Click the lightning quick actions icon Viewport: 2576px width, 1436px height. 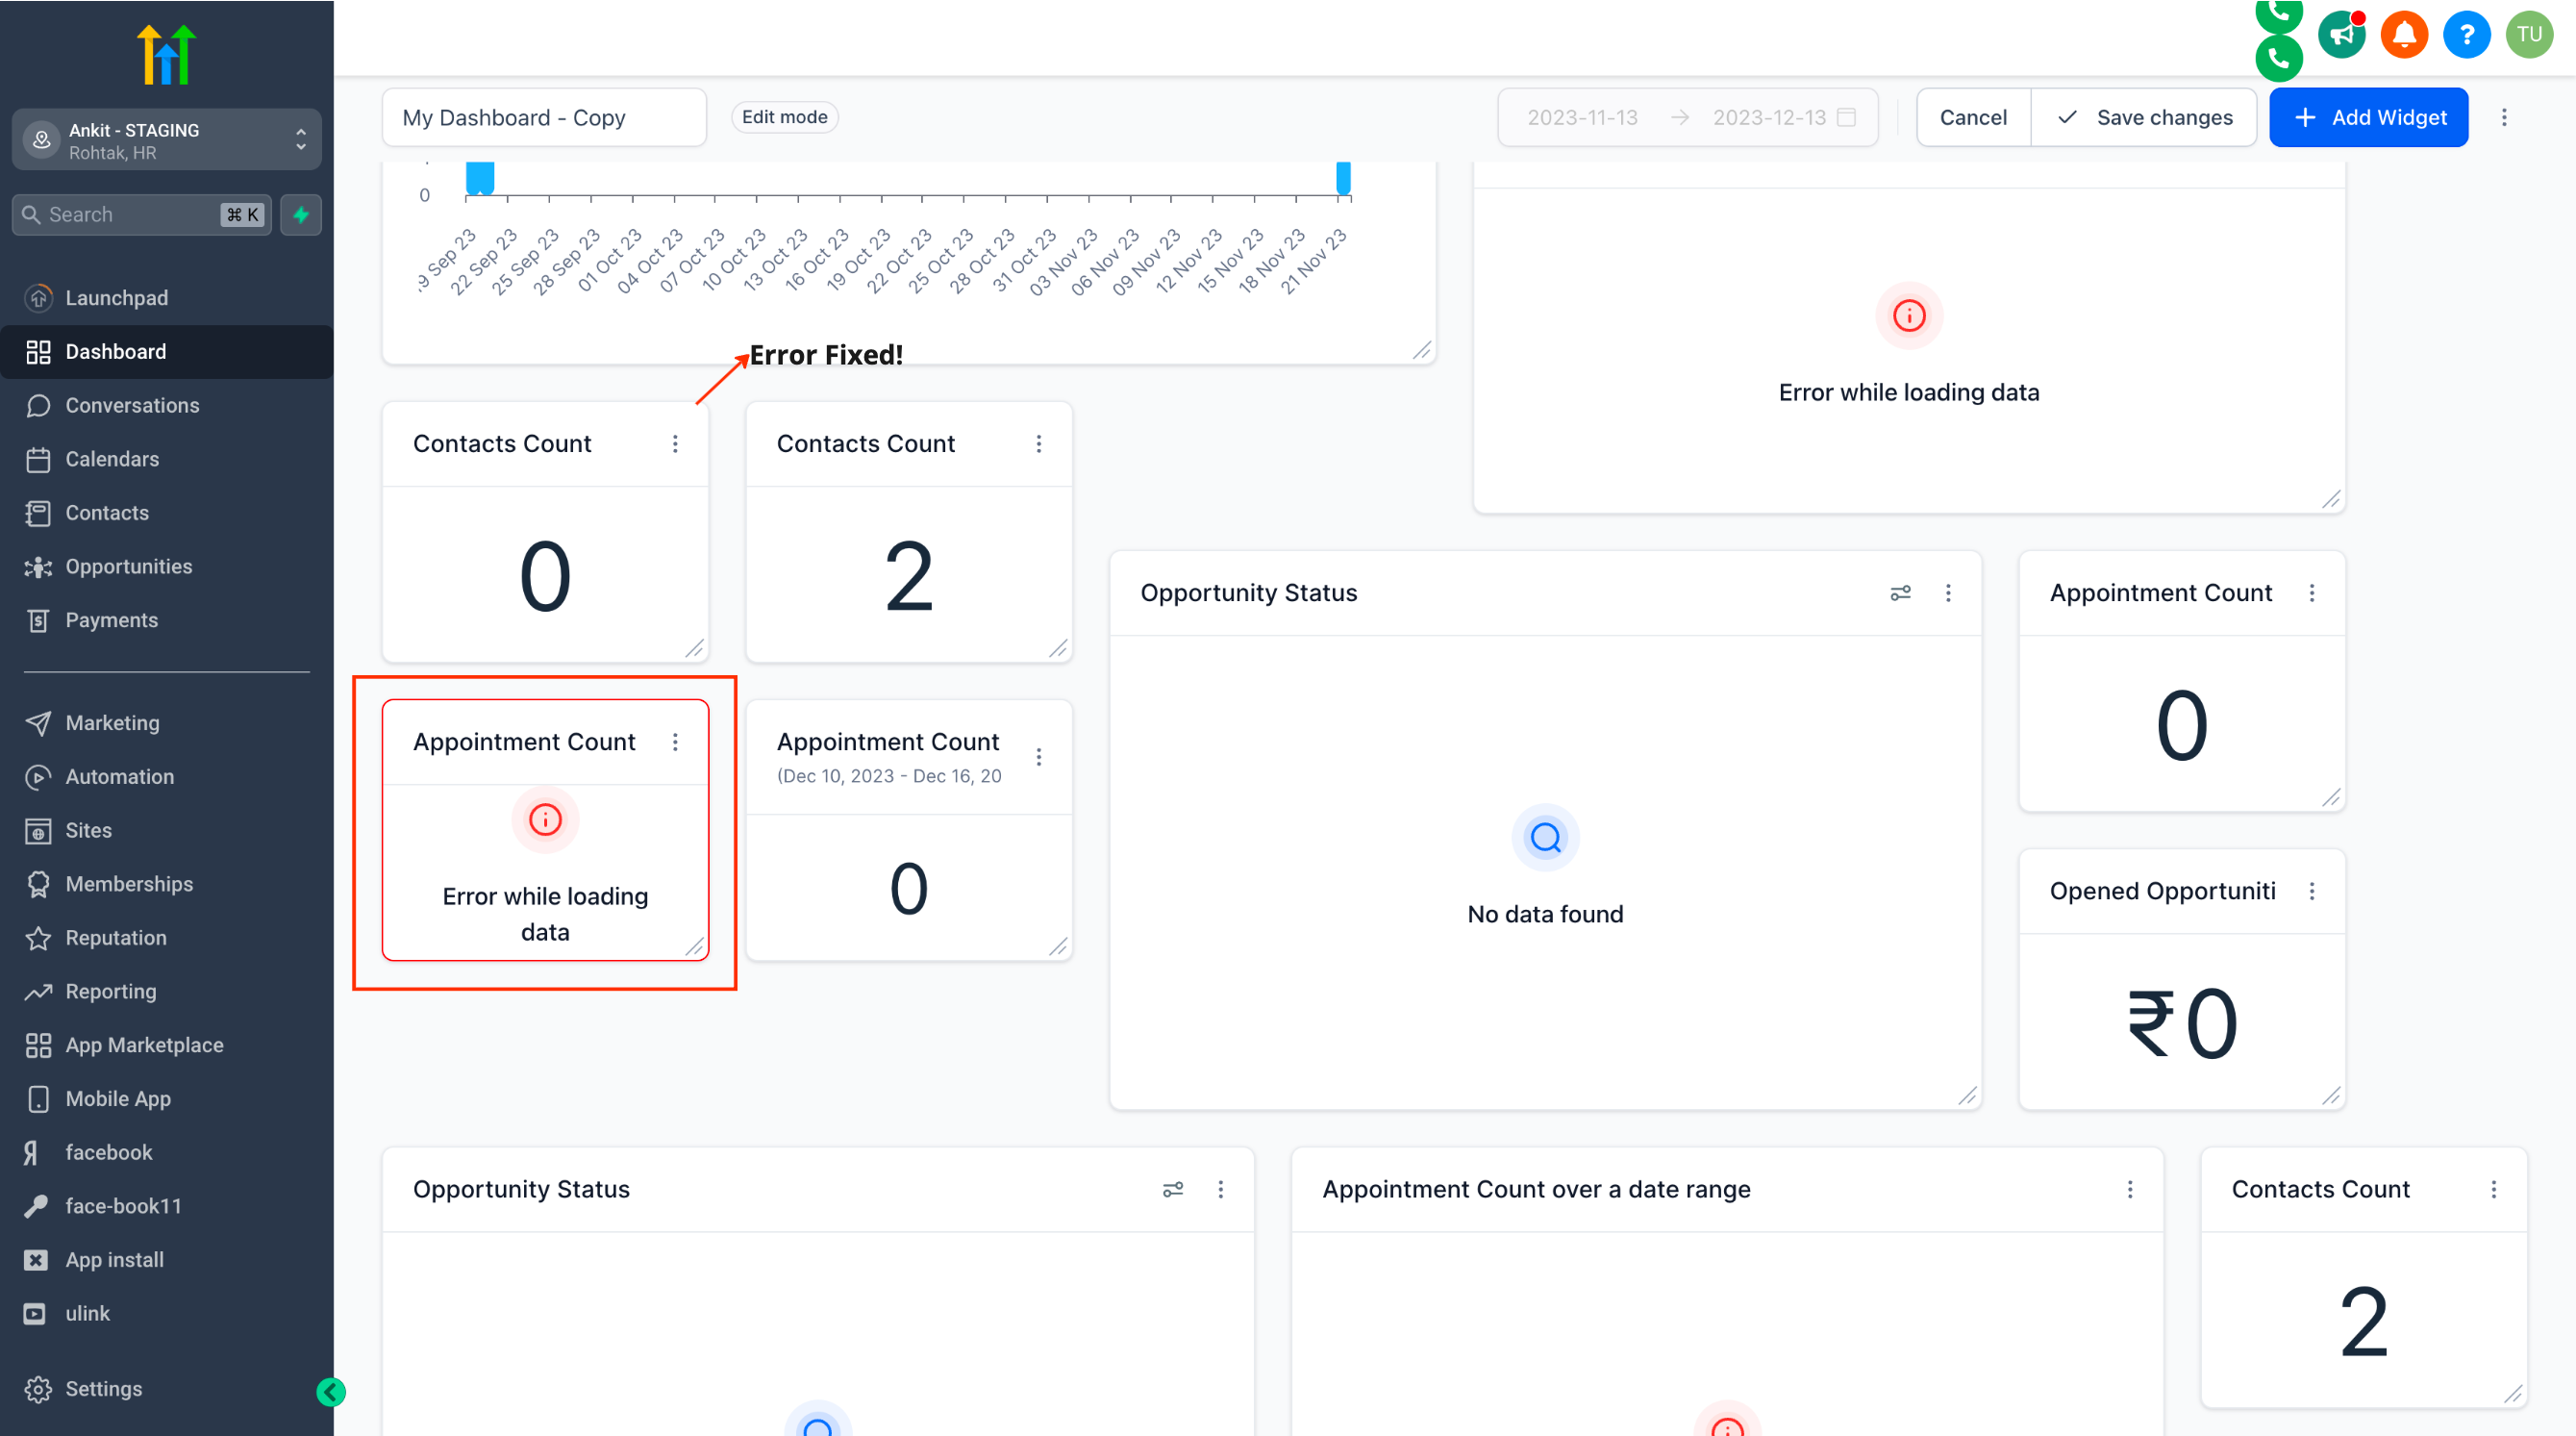301,215
